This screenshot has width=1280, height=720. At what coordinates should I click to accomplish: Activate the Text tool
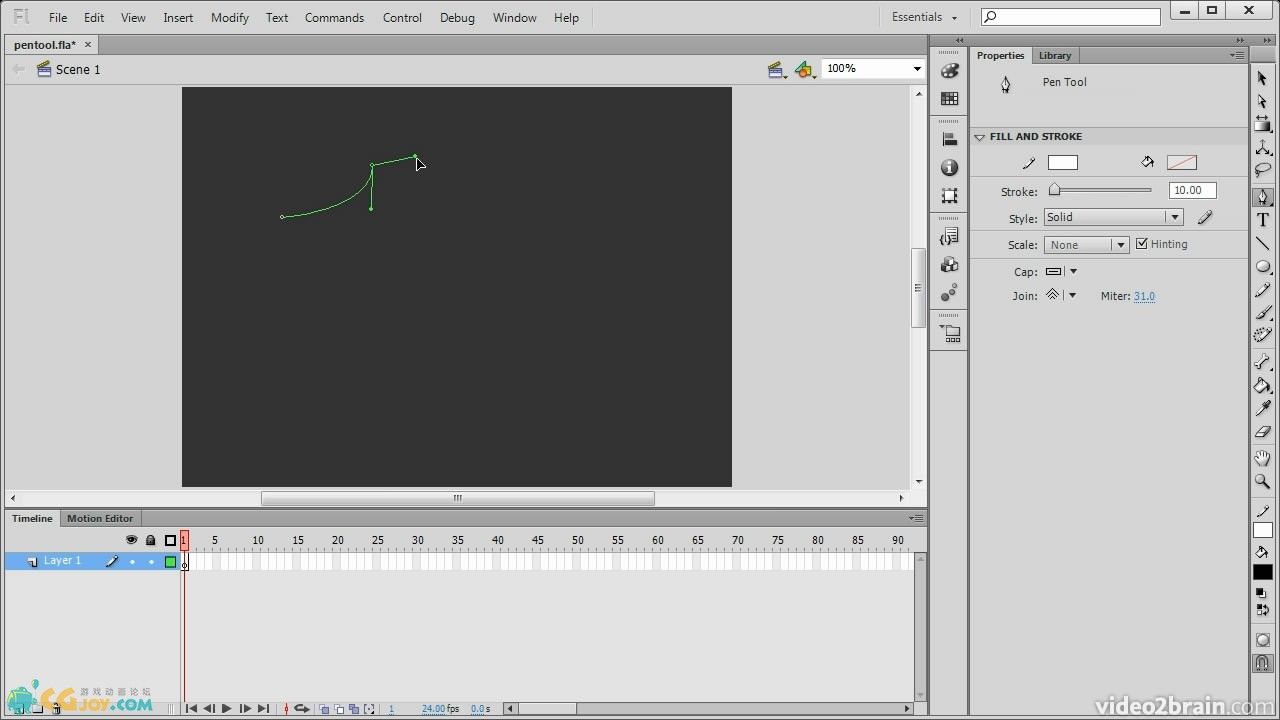pyautogui.click(x=1262, y=220)
